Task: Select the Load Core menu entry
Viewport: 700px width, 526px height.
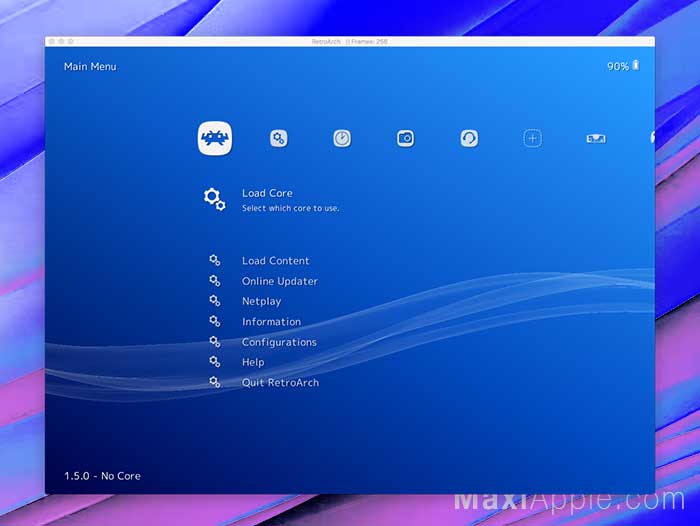Action: click(x=267, y=193)
